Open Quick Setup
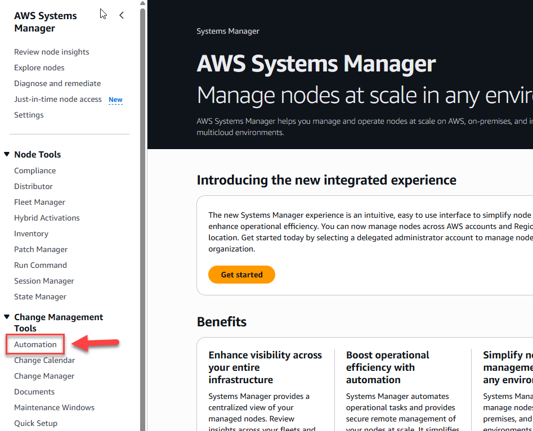 tap(36, 423)
